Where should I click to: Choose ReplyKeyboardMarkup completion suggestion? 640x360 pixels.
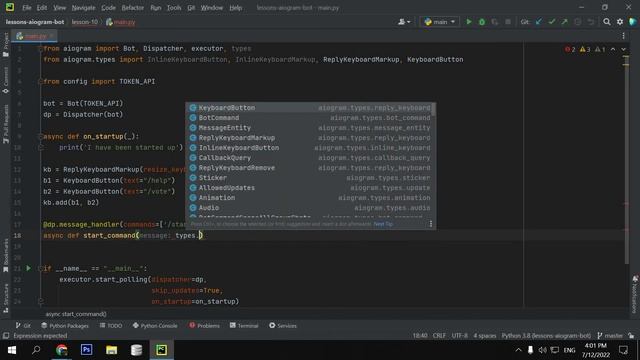[x=311, y=138]
